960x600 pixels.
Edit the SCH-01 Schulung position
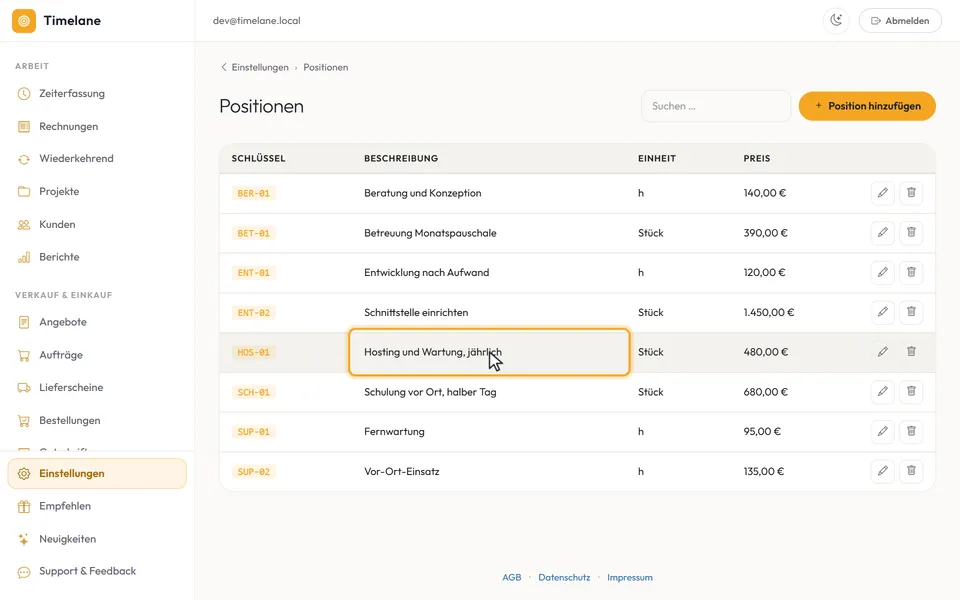(x=882, y=391)
